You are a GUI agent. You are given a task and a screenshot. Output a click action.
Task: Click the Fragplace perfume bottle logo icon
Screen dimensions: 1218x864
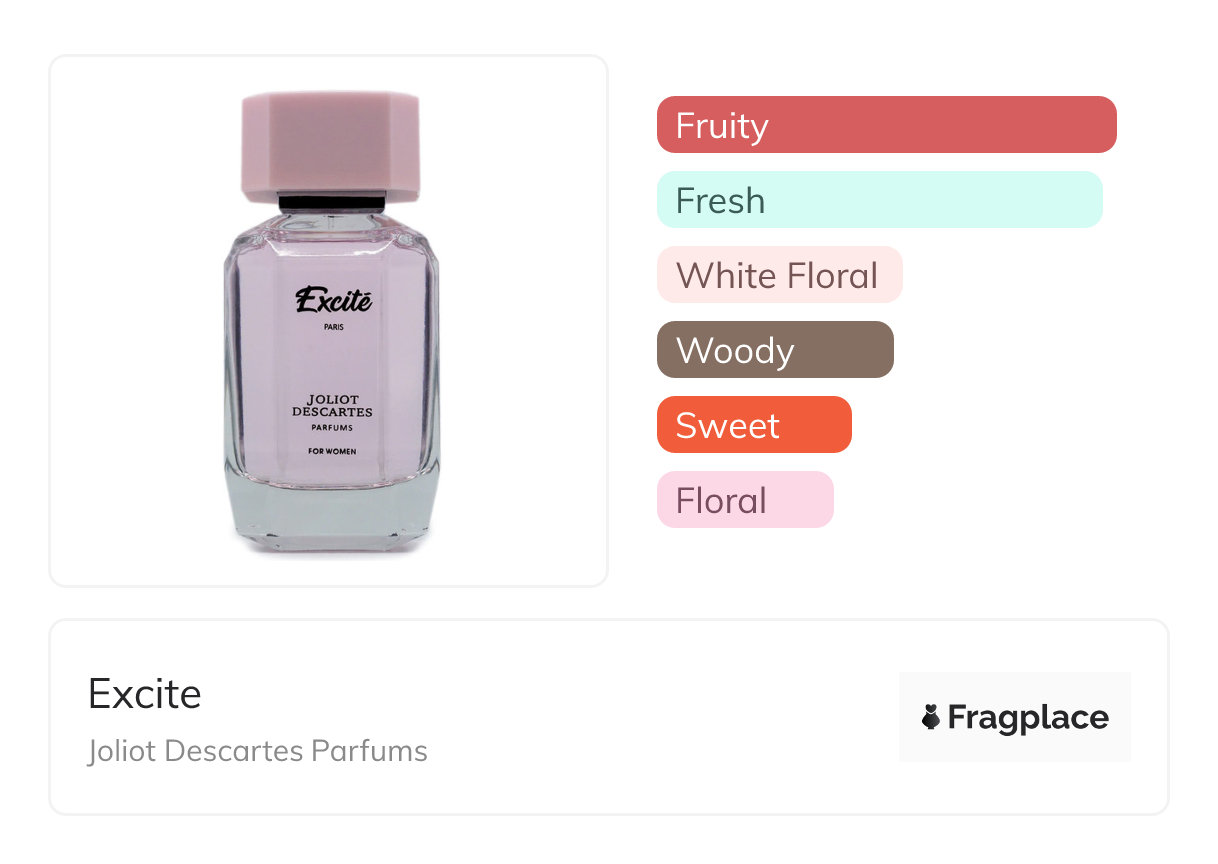931,717
